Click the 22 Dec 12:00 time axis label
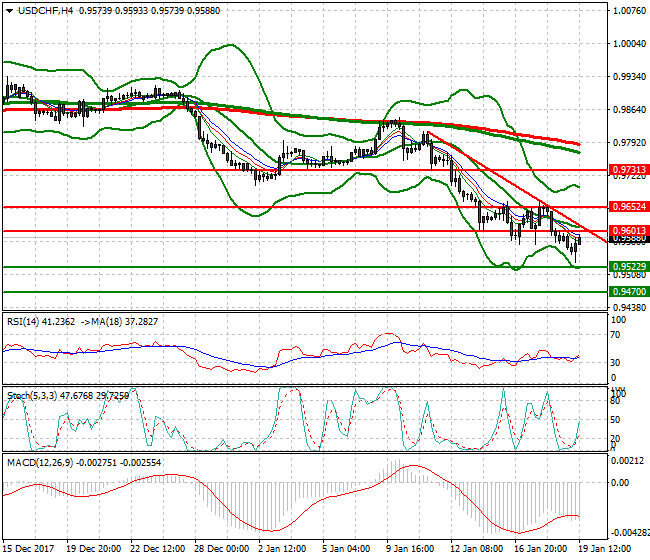This screenshot has height=560, width=650. click(x=158, y=549)
